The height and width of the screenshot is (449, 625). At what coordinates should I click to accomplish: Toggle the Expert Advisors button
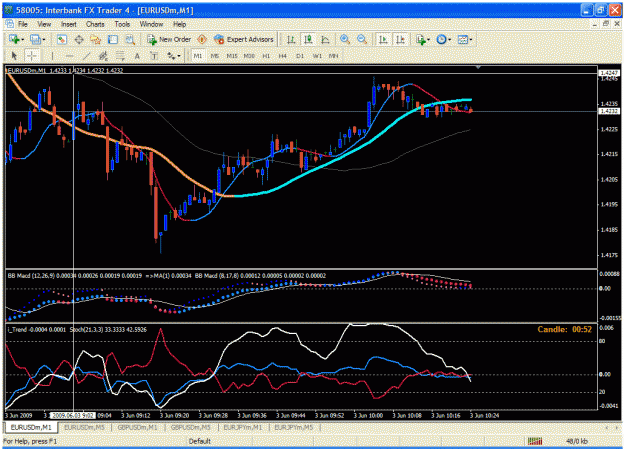244,39
